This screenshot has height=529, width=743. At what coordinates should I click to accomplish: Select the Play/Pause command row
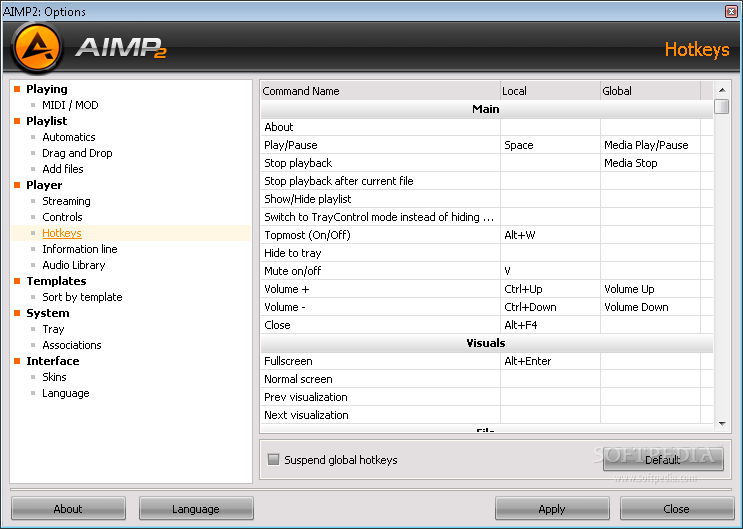487,145
